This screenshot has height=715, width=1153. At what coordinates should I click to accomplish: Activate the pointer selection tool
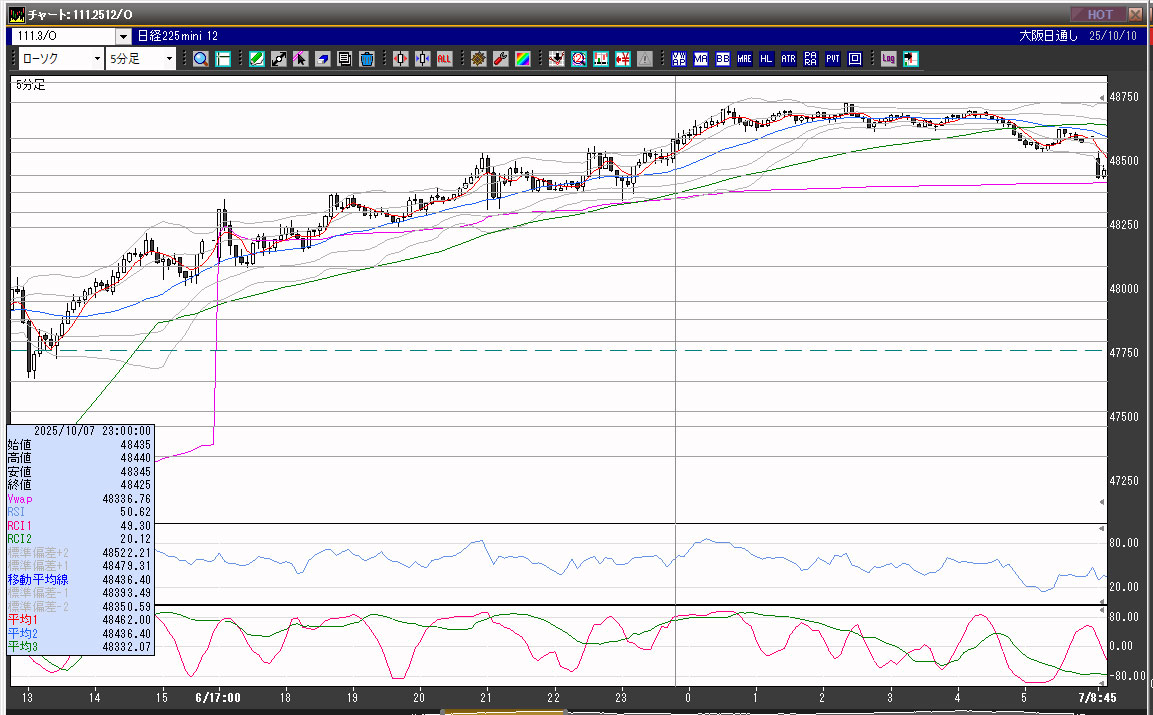(300, 59)
